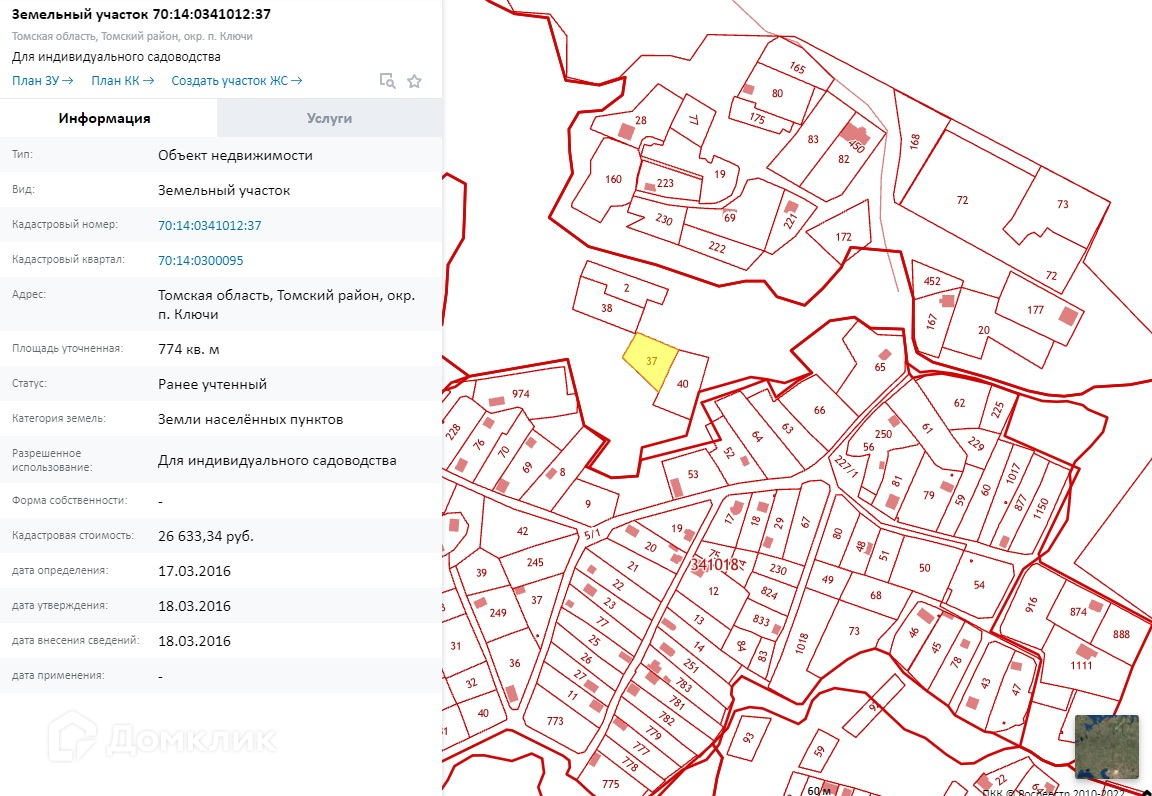
Task: Click the search-on-map document icon
Action: tap(387, 81)
